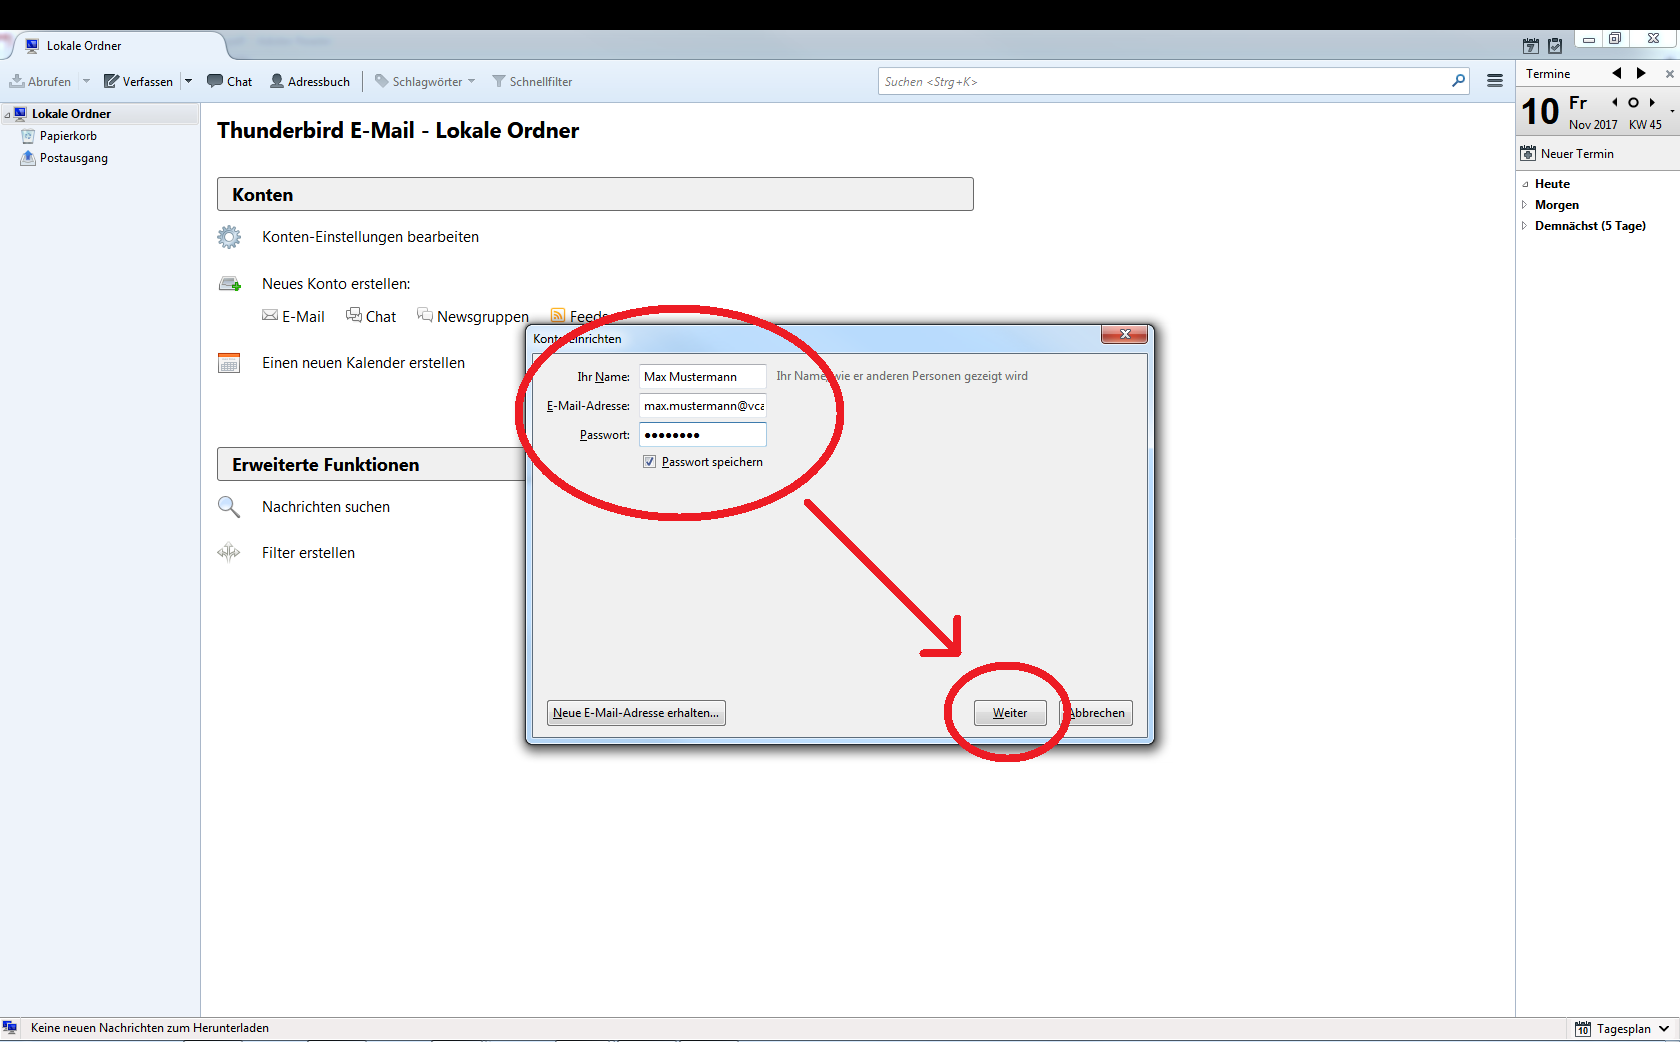Select the Lokale Ordner tab
This screenshot has height=1042, width=1680.
pos(84,46)
